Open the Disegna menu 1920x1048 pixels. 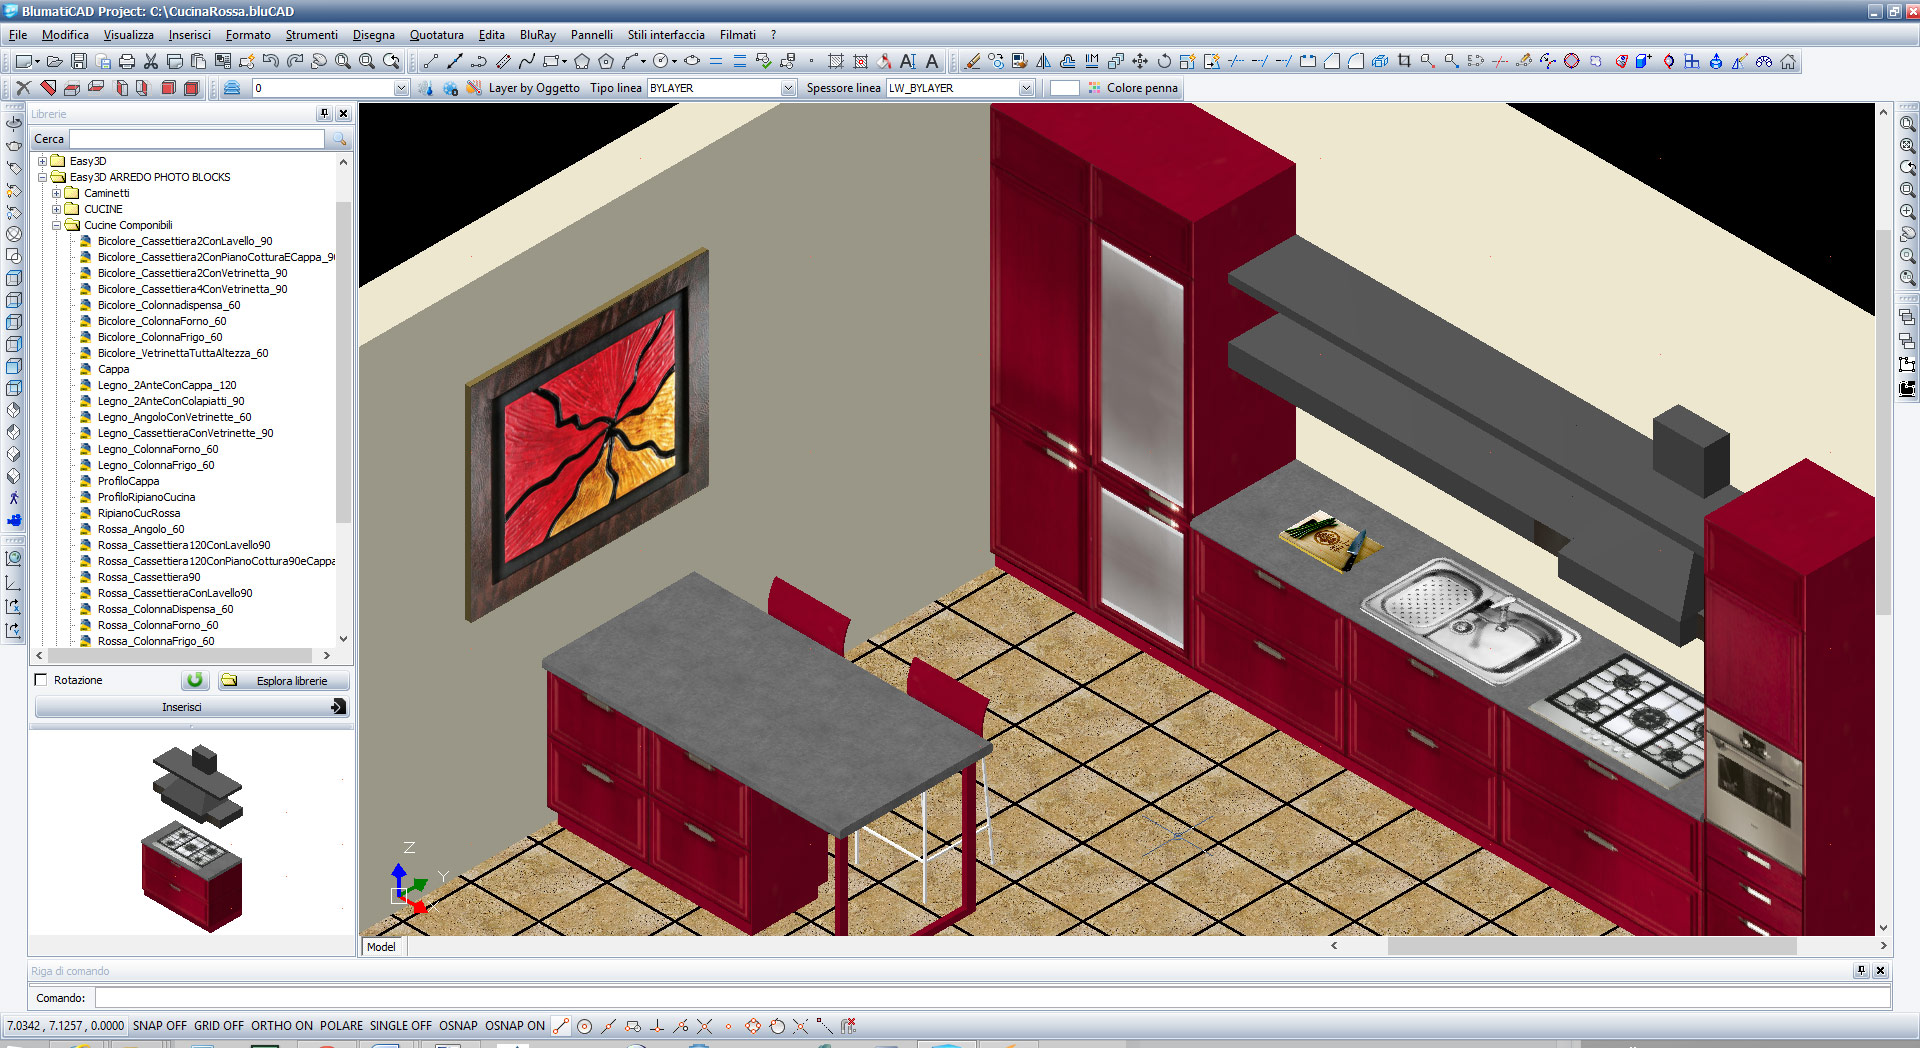click(373, 35)
